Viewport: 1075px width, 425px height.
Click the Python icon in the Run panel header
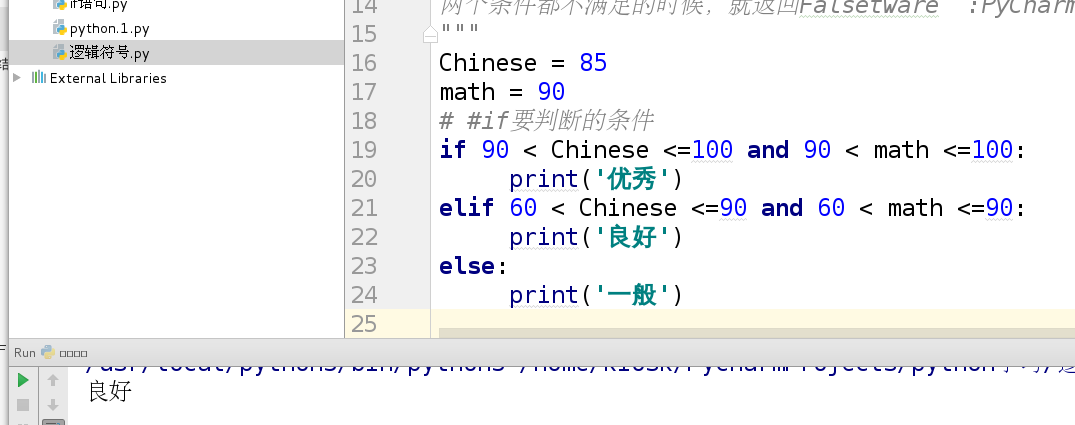(48, 352)
